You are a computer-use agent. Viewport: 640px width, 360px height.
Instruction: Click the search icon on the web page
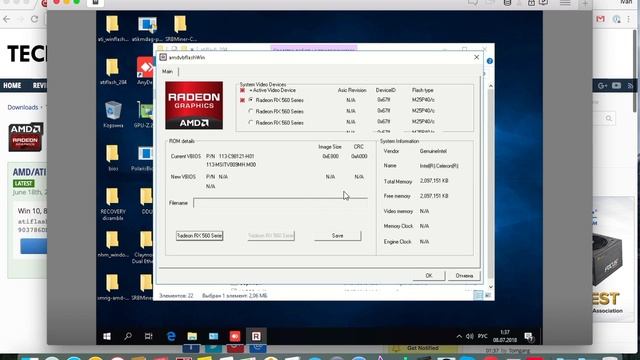pyautogui.click(x=609, y=118)
